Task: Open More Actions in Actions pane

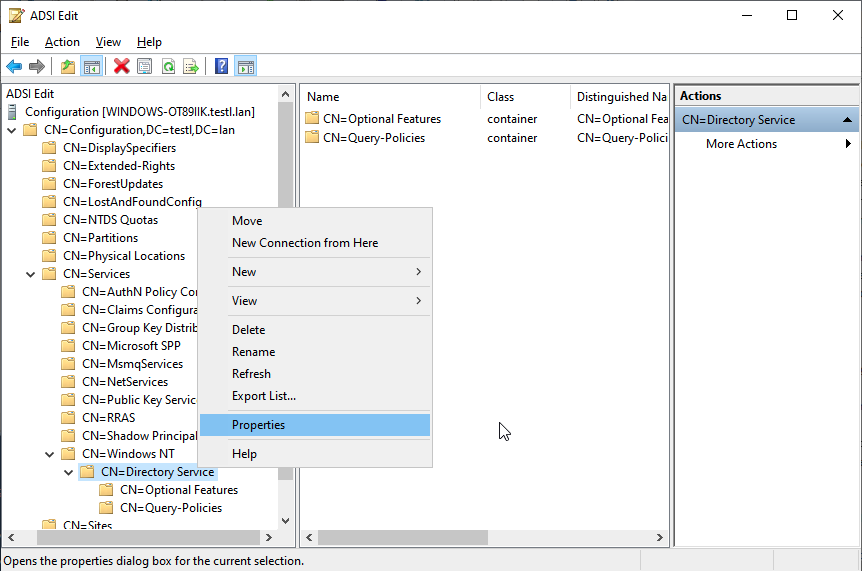Action: tap(741, 144)
